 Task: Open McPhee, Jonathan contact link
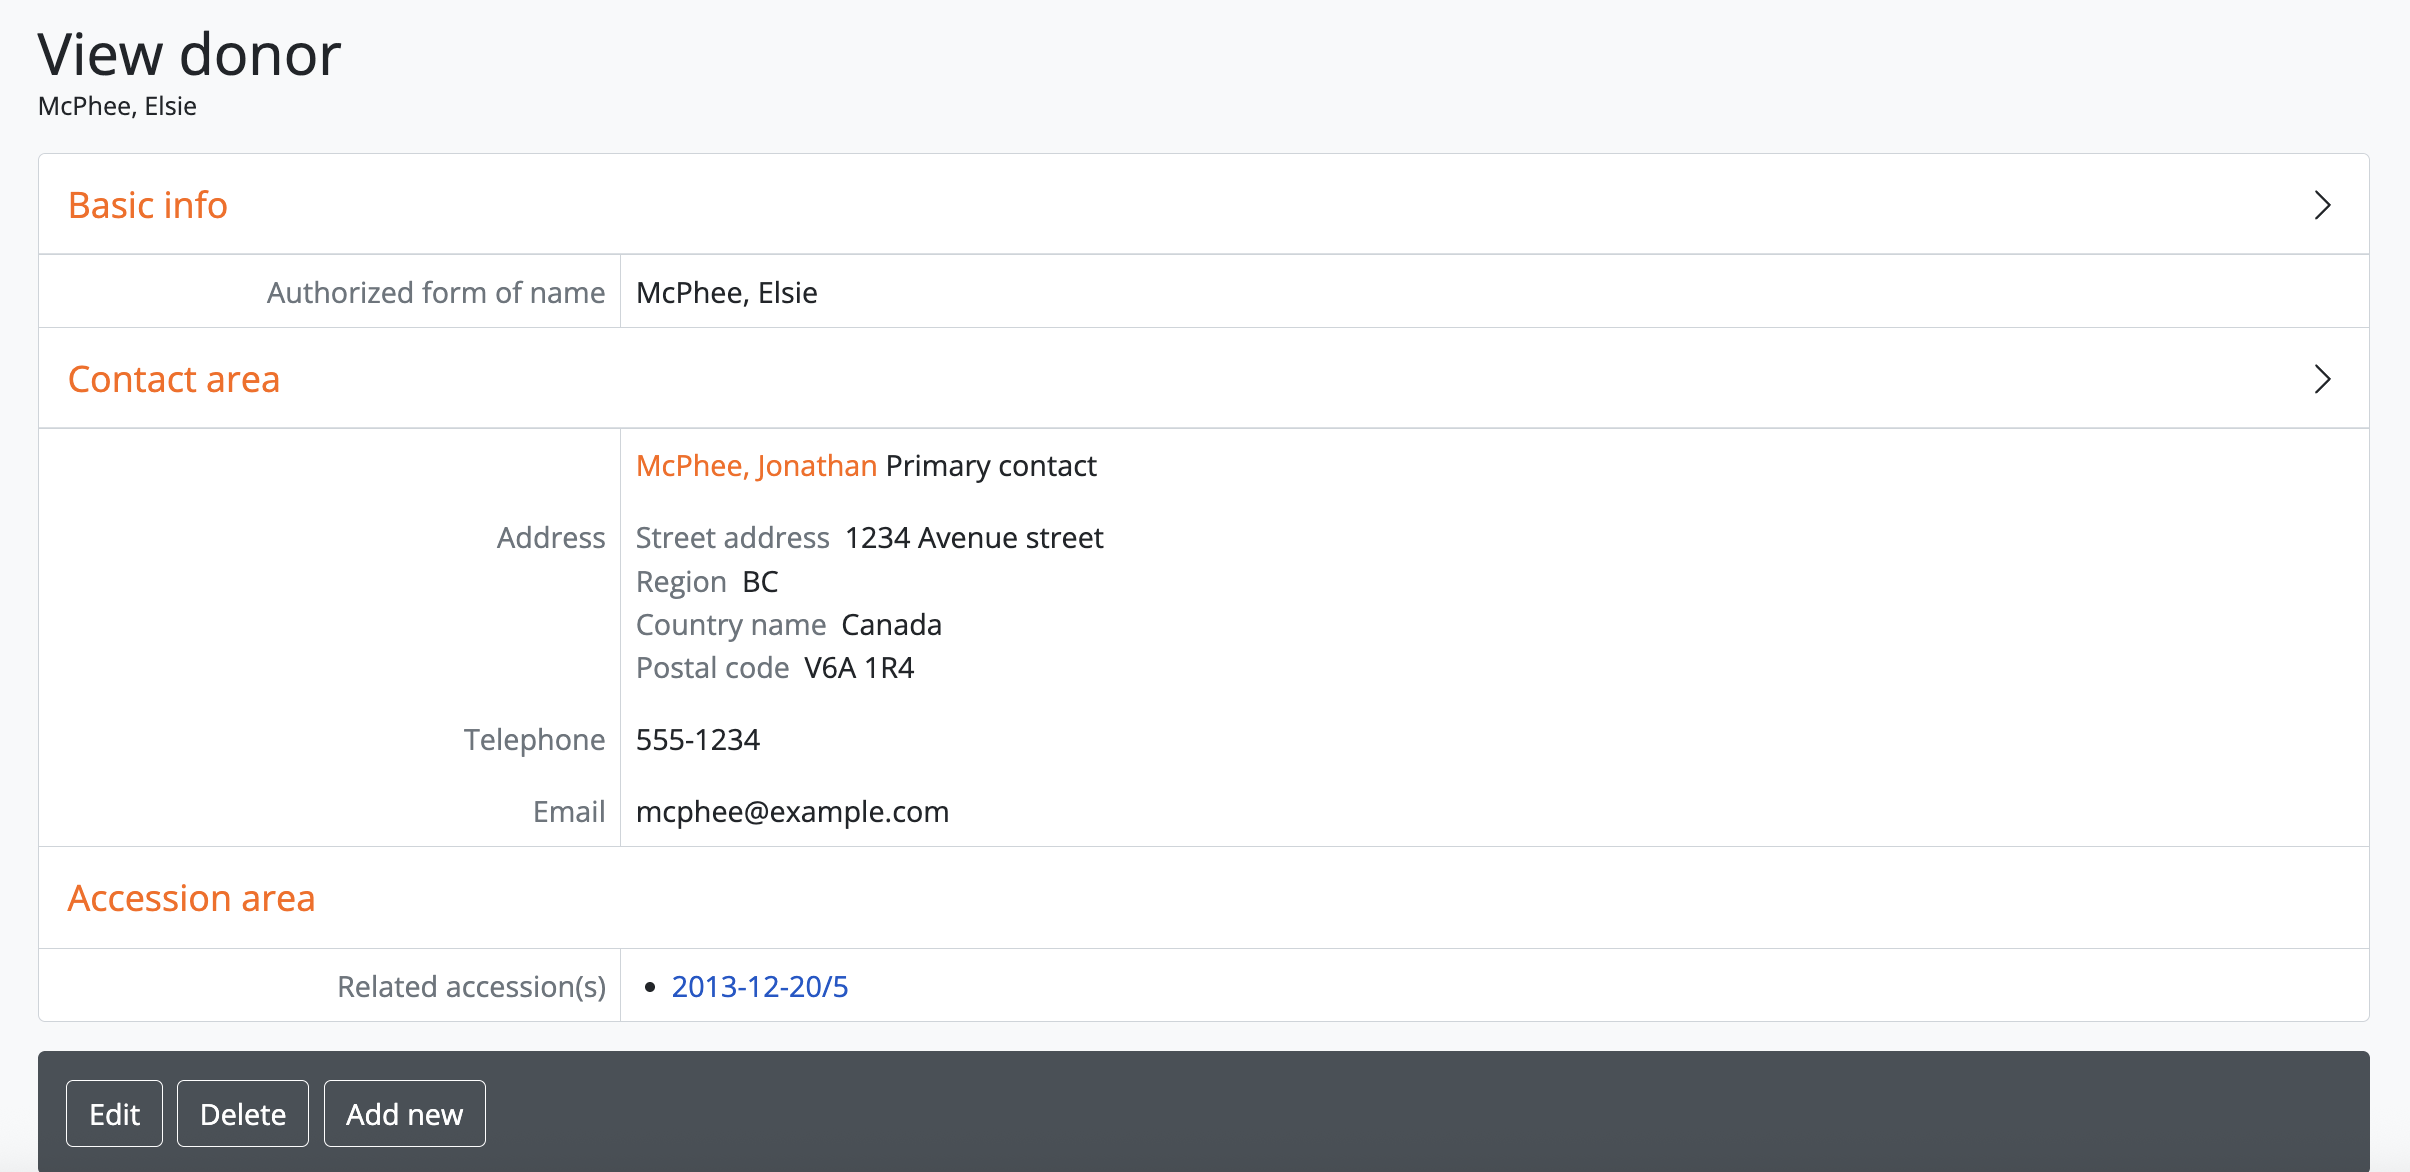[756, 466]
